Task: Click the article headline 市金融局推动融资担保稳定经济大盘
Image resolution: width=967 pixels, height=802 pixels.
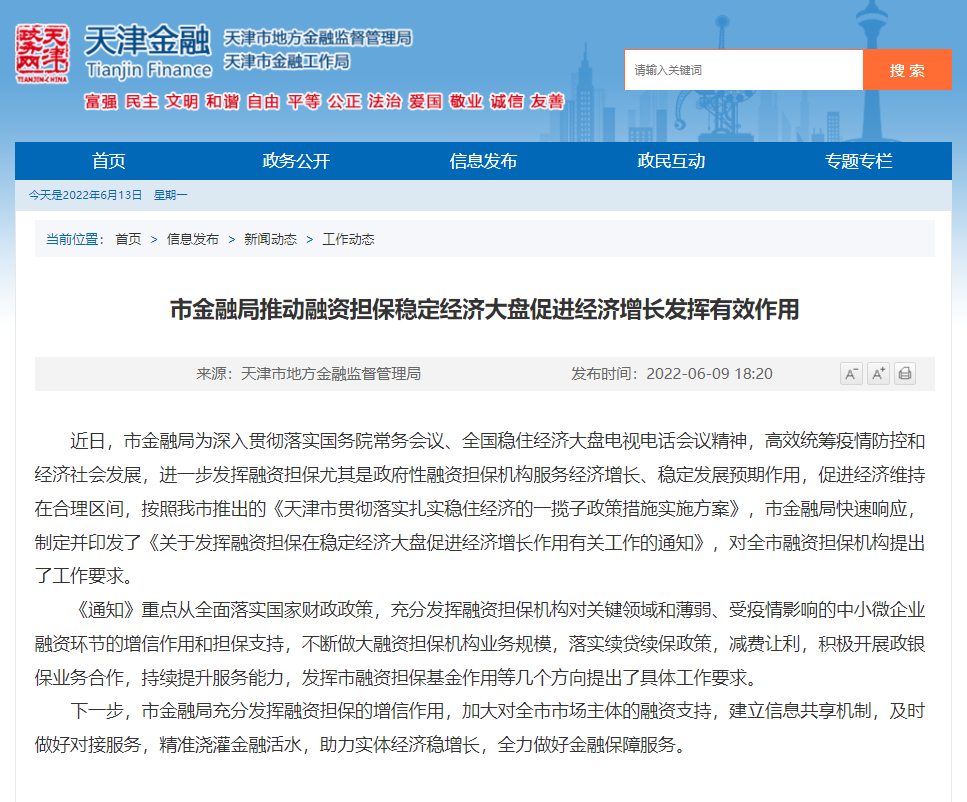Action: pyautogui.click(x=484, y=309)
